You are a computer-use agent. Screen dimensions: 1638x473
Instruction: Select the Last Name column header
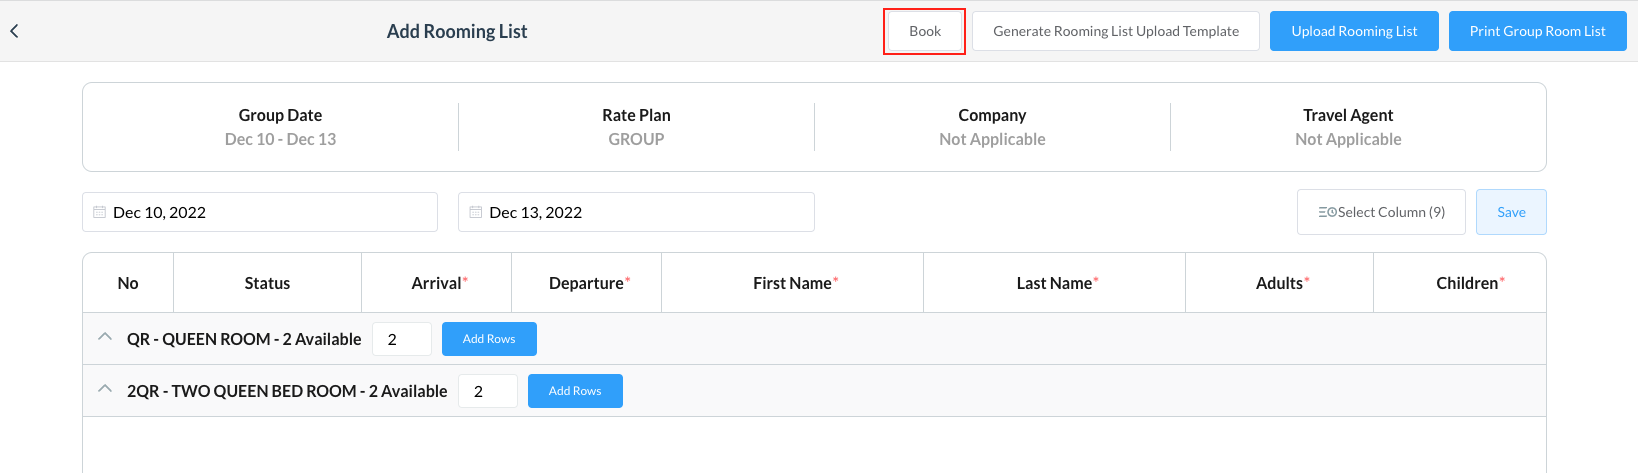tap(1054, 283)
